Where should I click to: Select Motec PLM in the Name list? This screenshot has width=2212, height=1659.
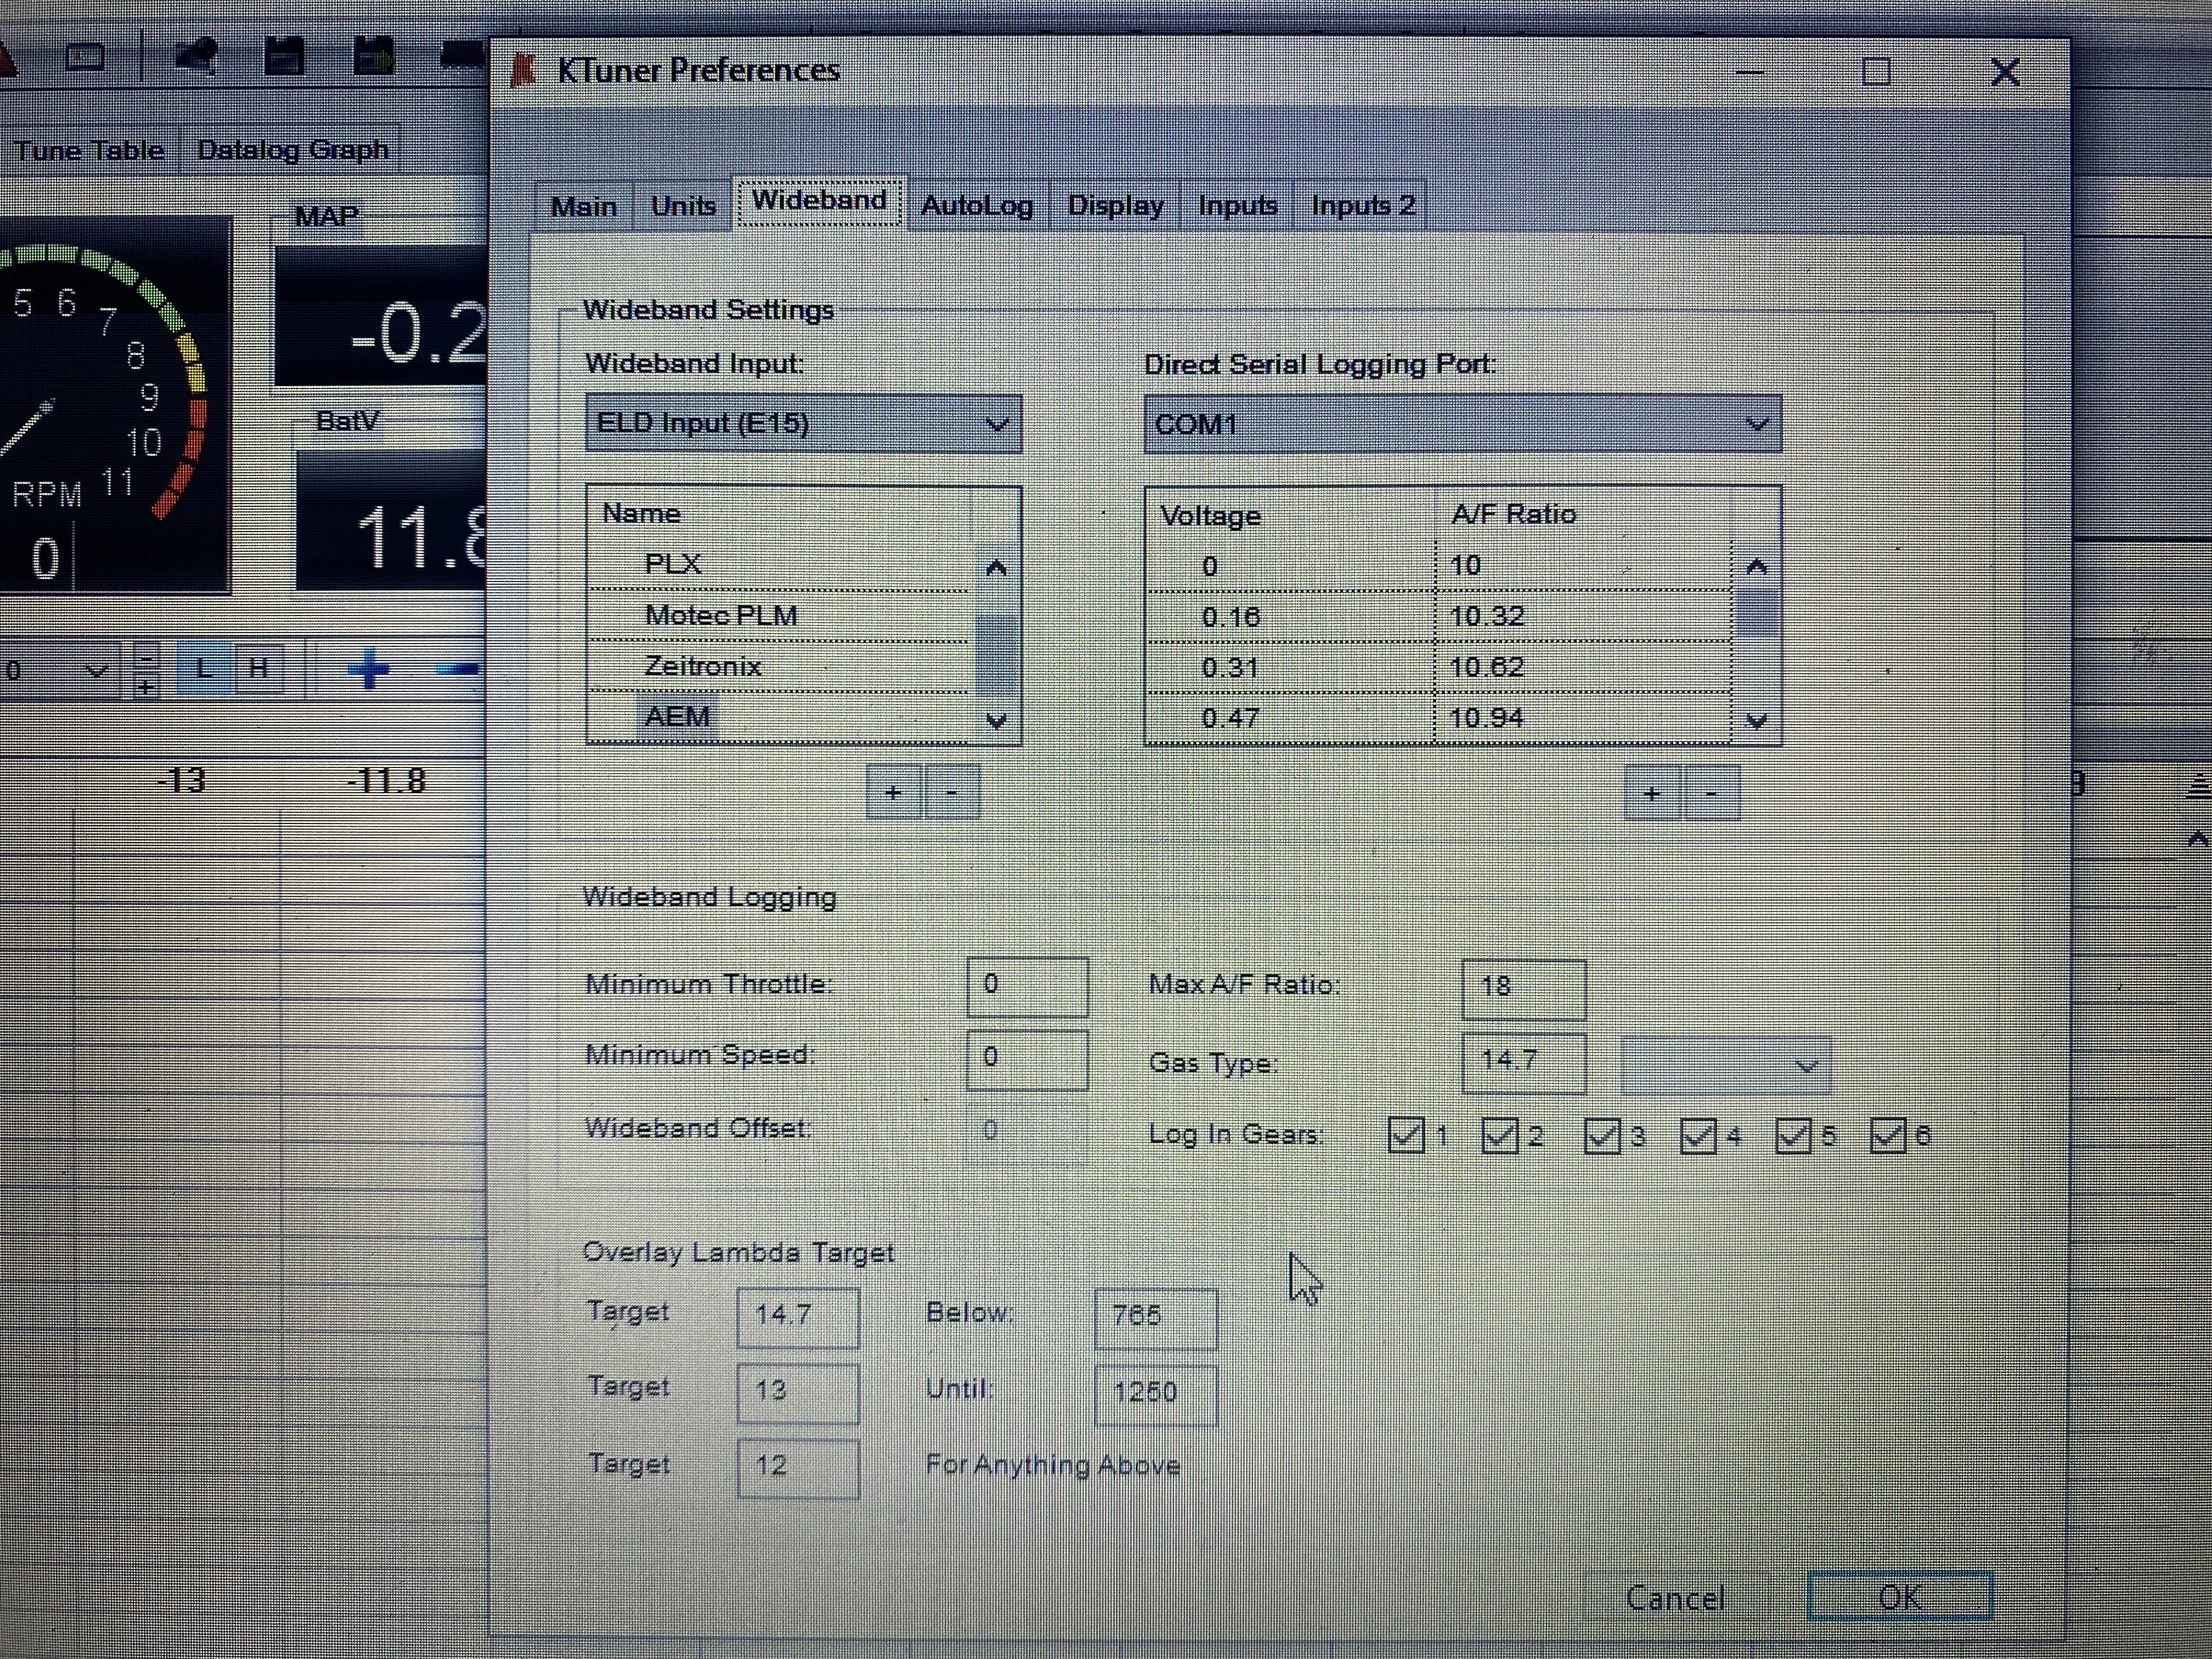pos(779,616)
